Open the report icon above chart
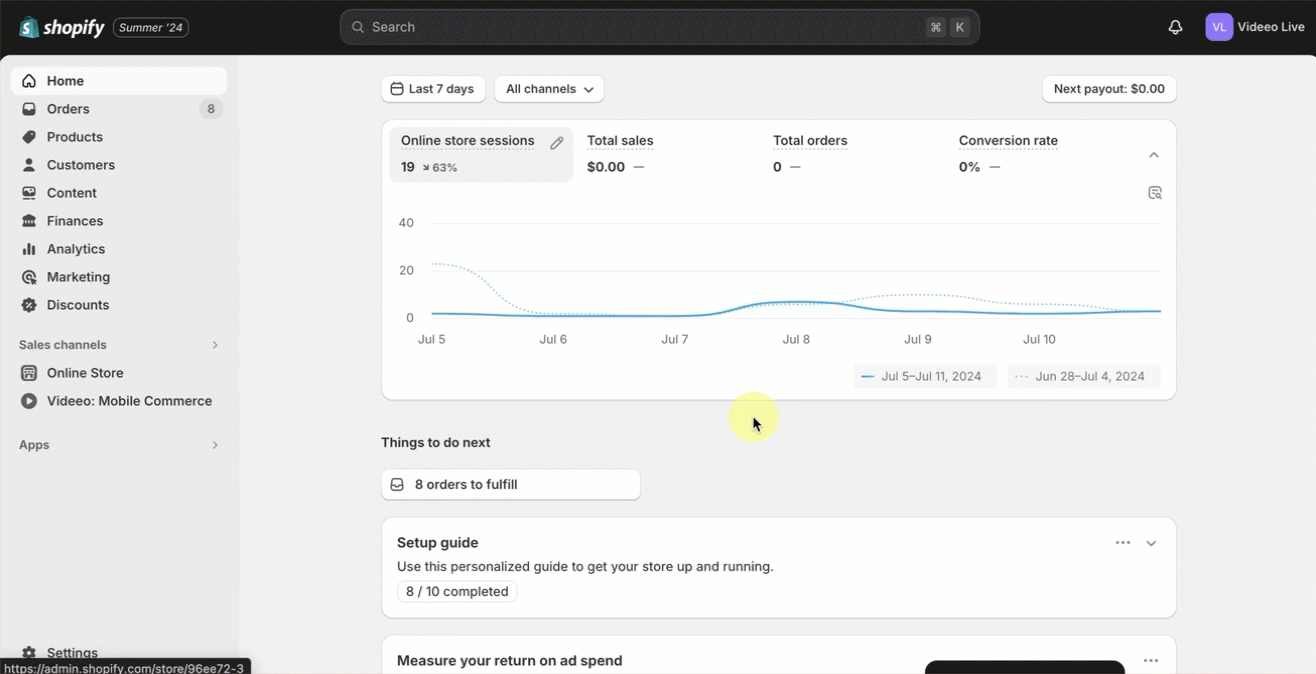 click(1154, 193)
